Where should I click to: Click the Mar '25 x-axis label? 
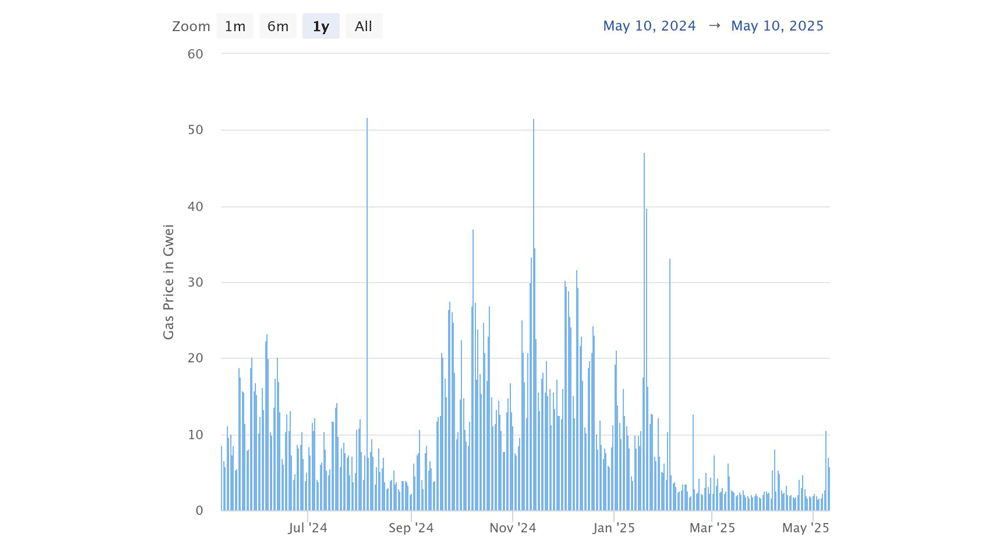coord(712,528)
